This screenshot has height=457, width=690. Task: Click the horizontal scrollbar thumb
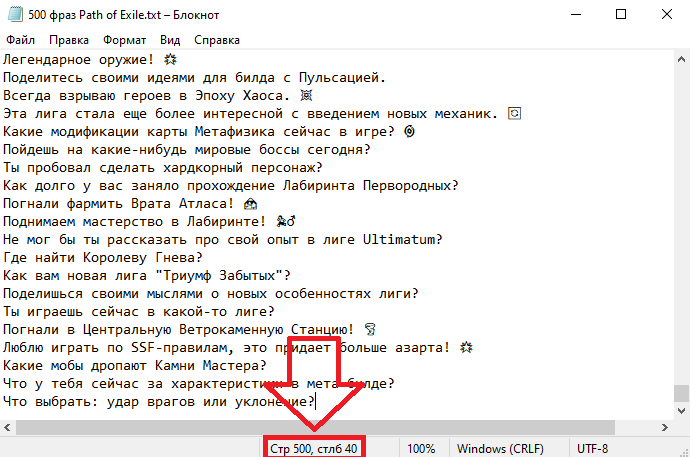pos(315,428)
